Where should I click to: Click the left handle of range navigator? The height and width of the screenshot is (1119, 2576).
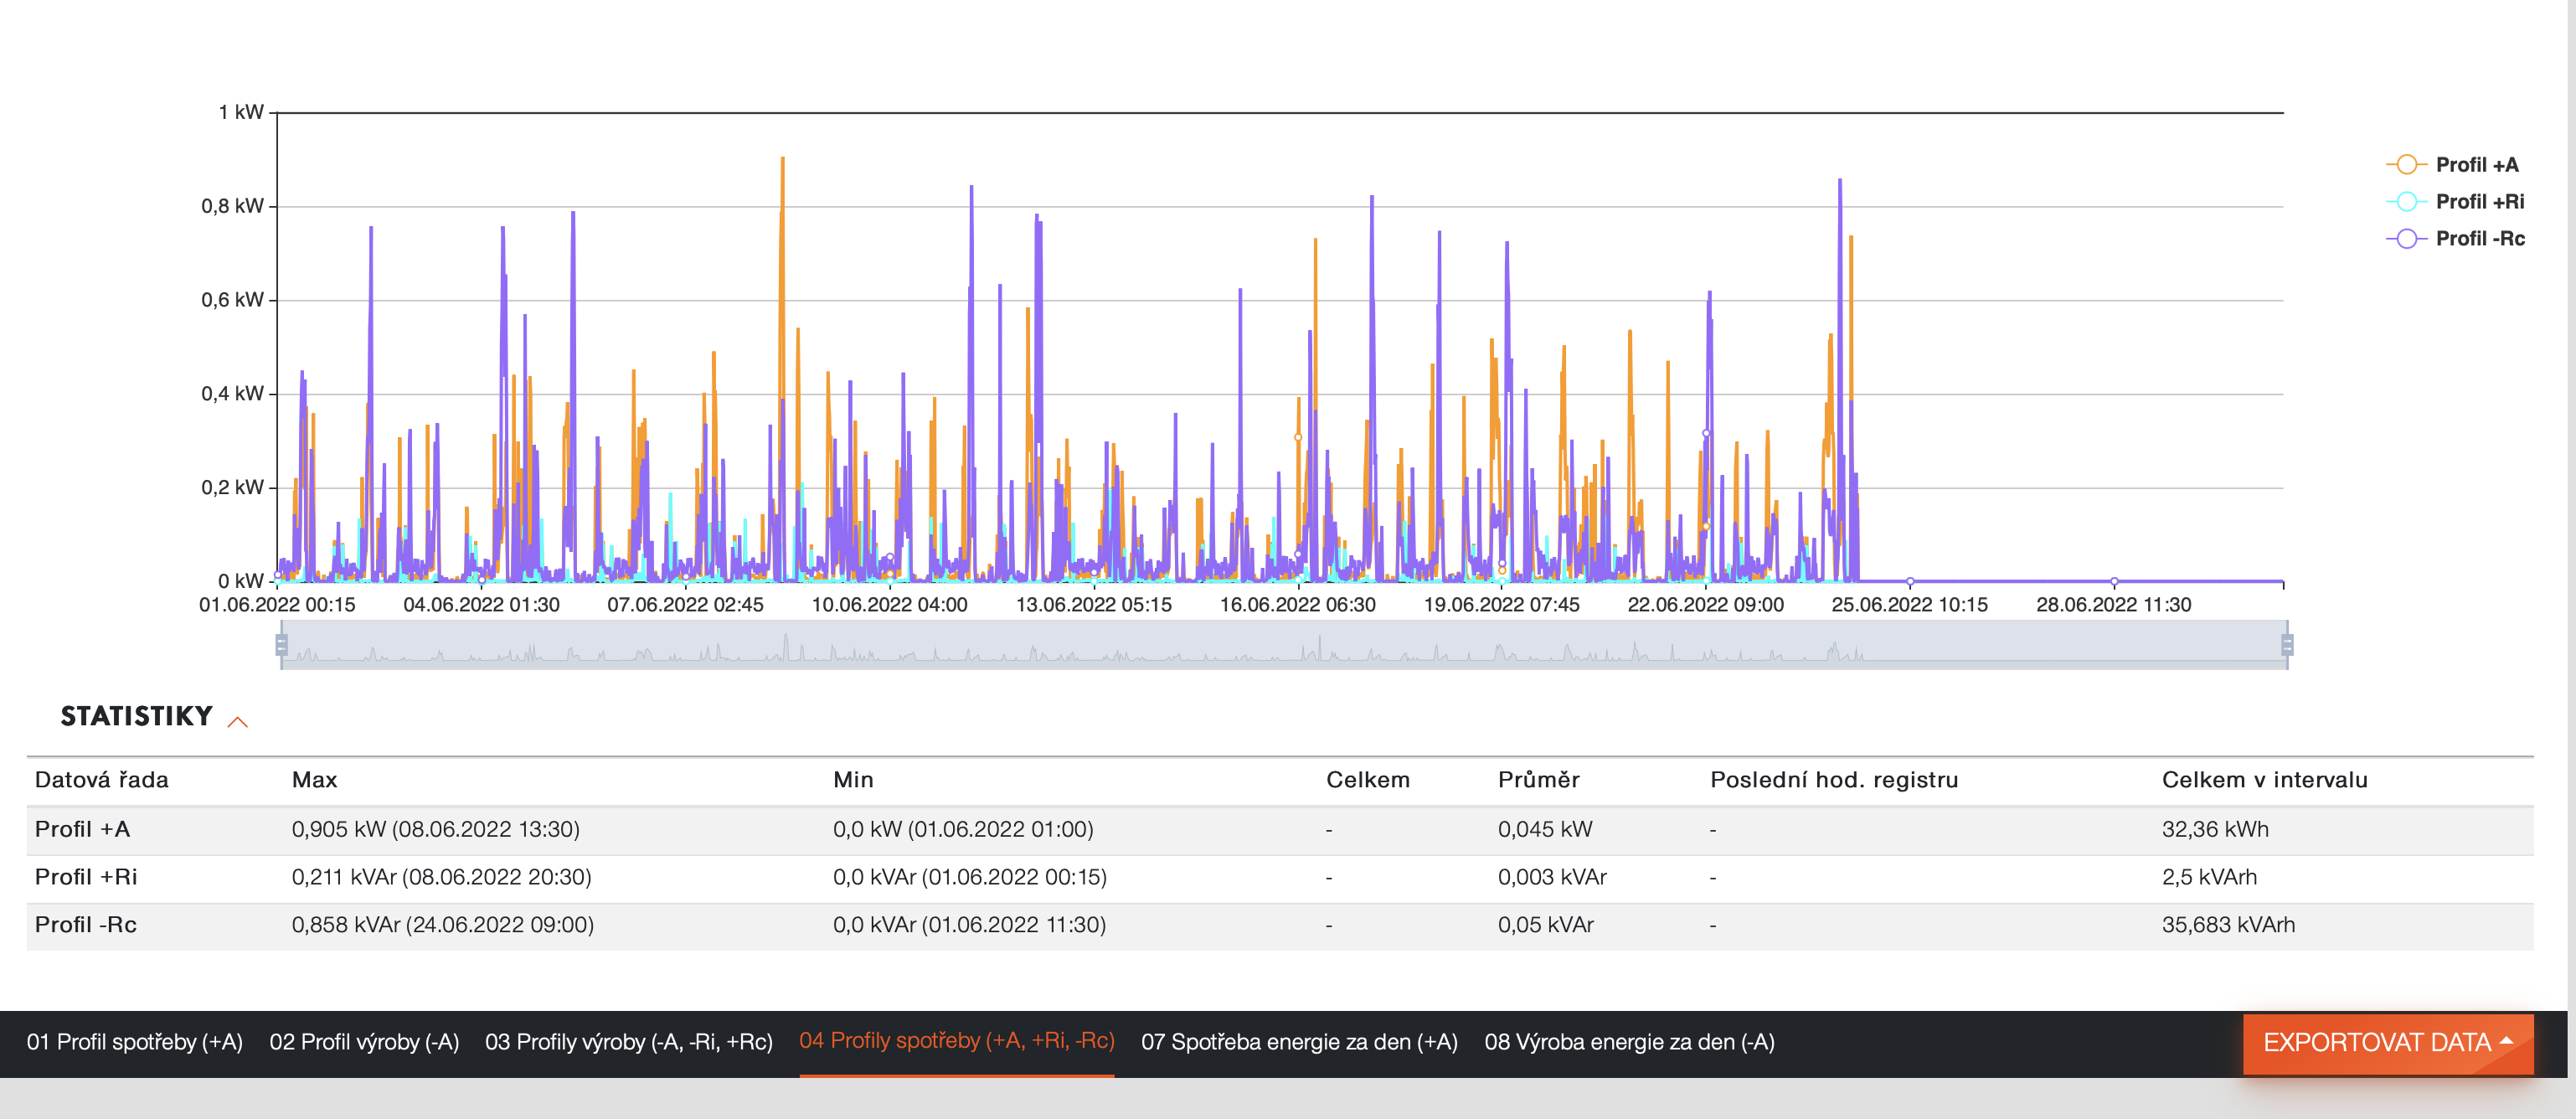pos(282,645)
